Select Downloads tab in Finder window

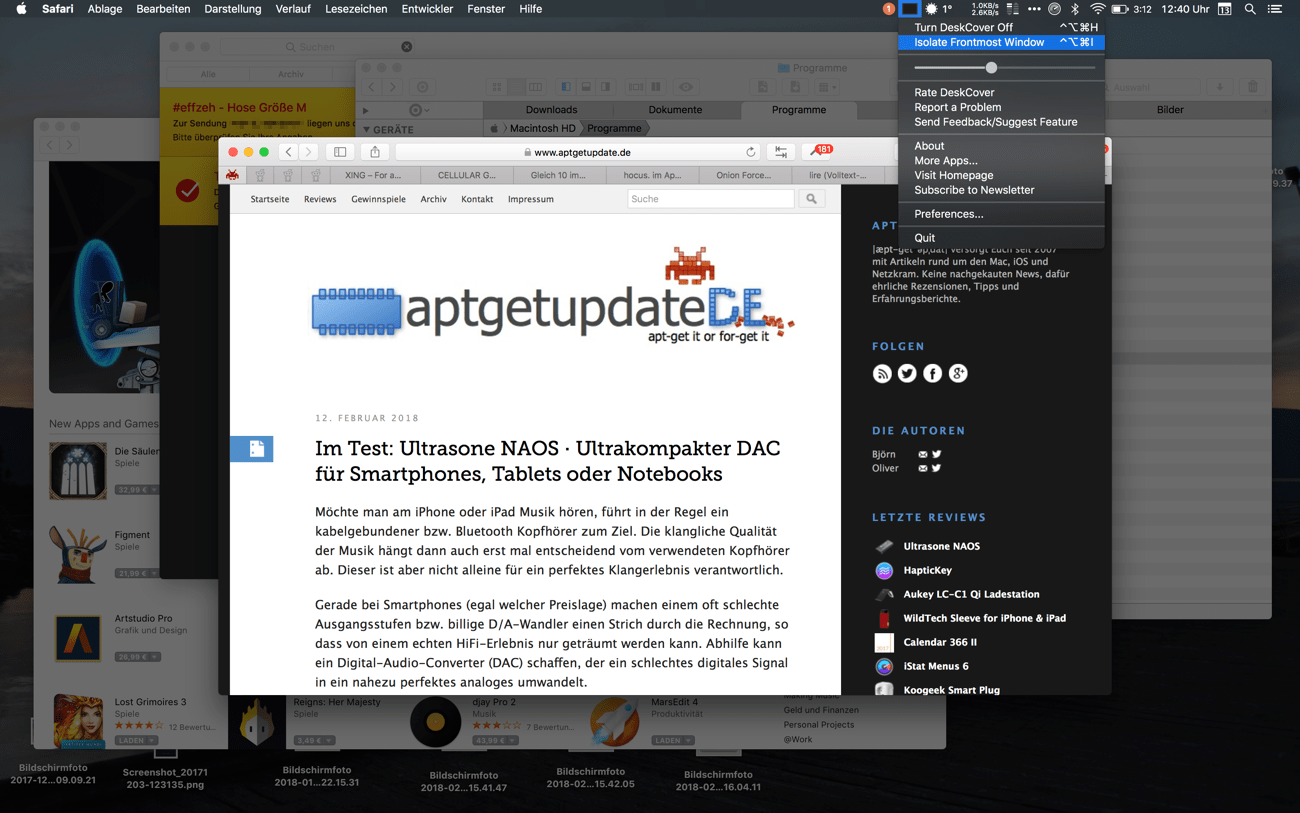[x=551, y=110]
